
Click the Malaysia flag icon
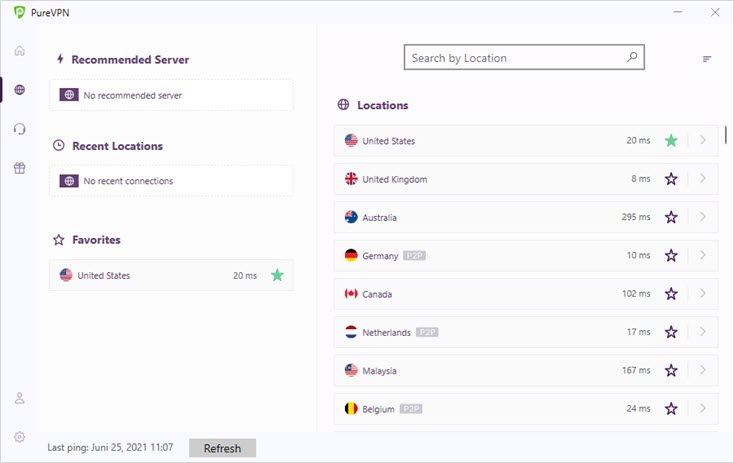[x=351, y=370]
